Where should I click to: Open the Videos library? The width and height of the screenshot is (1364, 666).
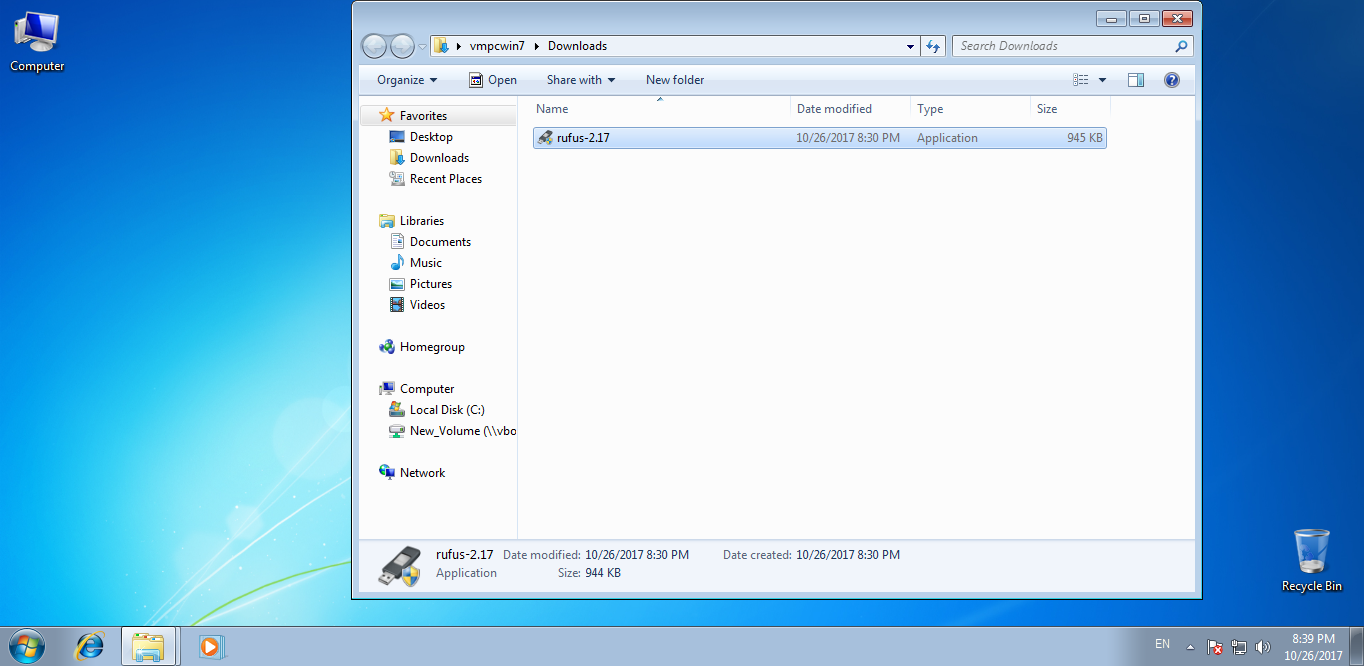[x=427, y=305]
